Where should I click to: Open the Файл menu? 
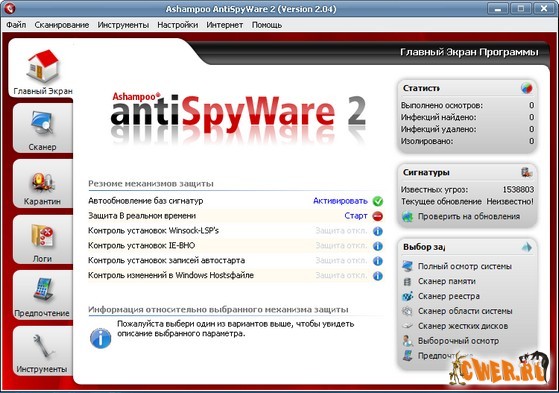pyautogui.click(x=16, y=25)
